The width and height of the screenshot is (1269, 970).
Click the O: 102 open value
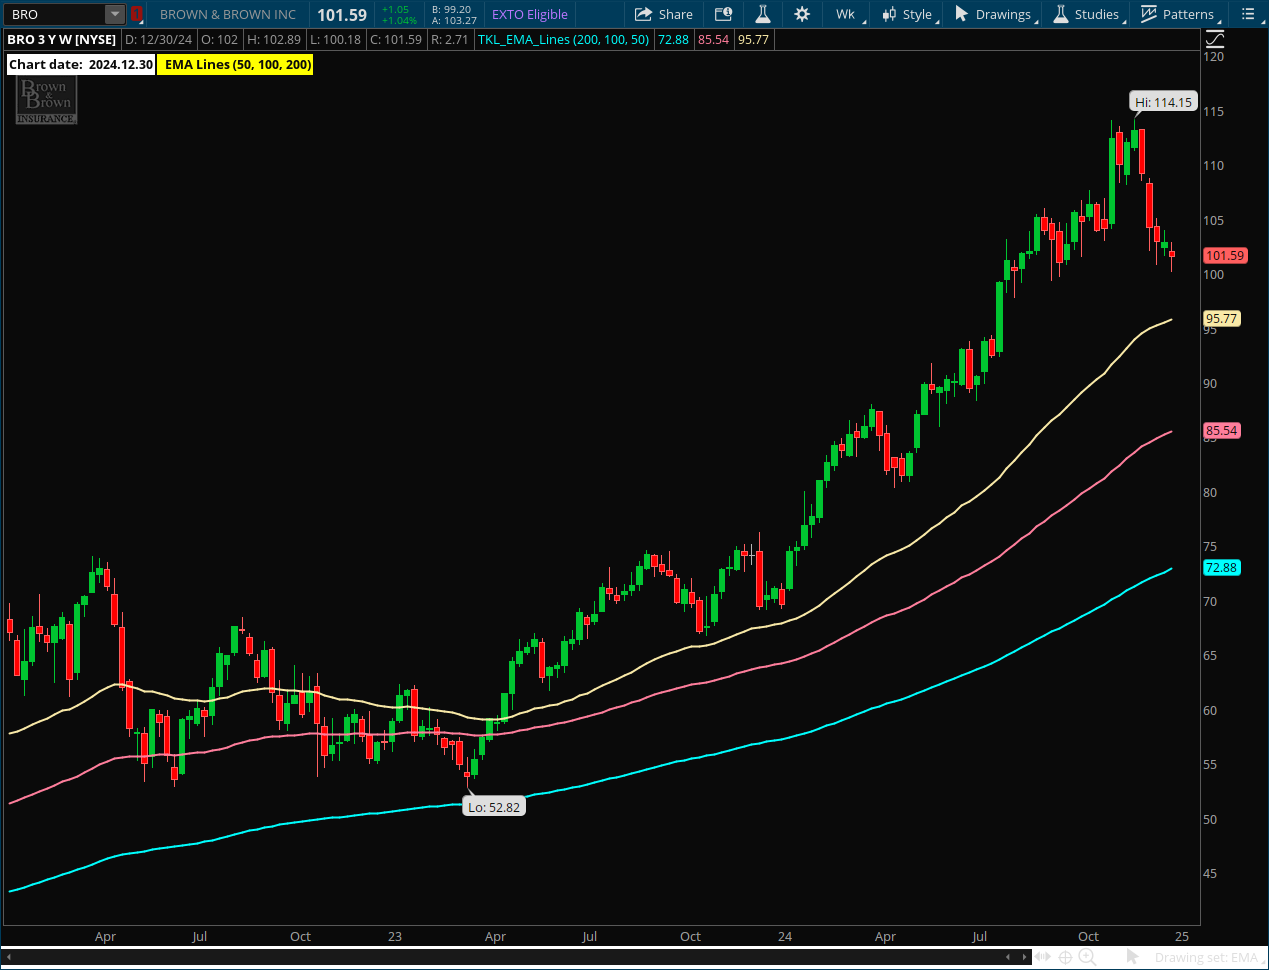(x=219, y=40)
